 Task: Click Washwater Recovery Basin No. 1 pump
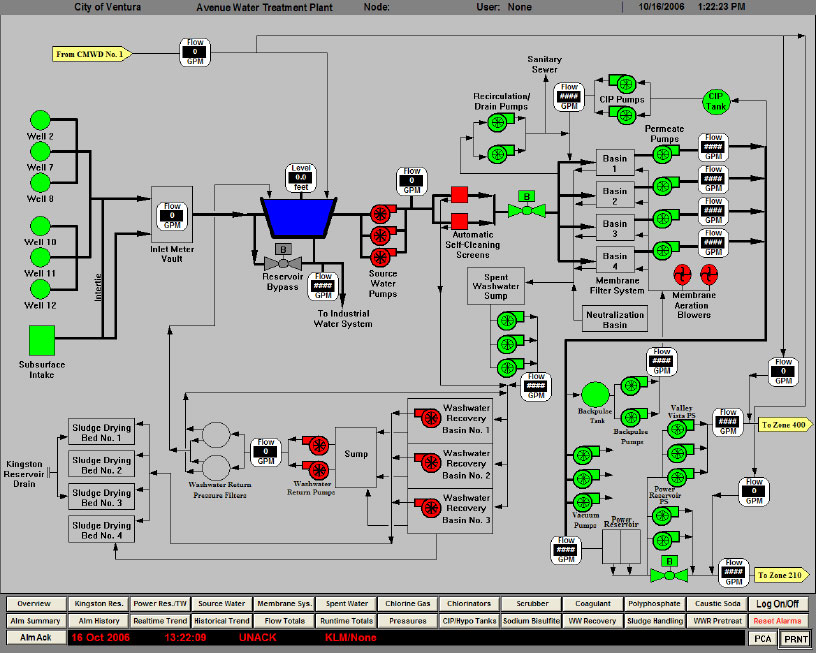coord(428,417)
